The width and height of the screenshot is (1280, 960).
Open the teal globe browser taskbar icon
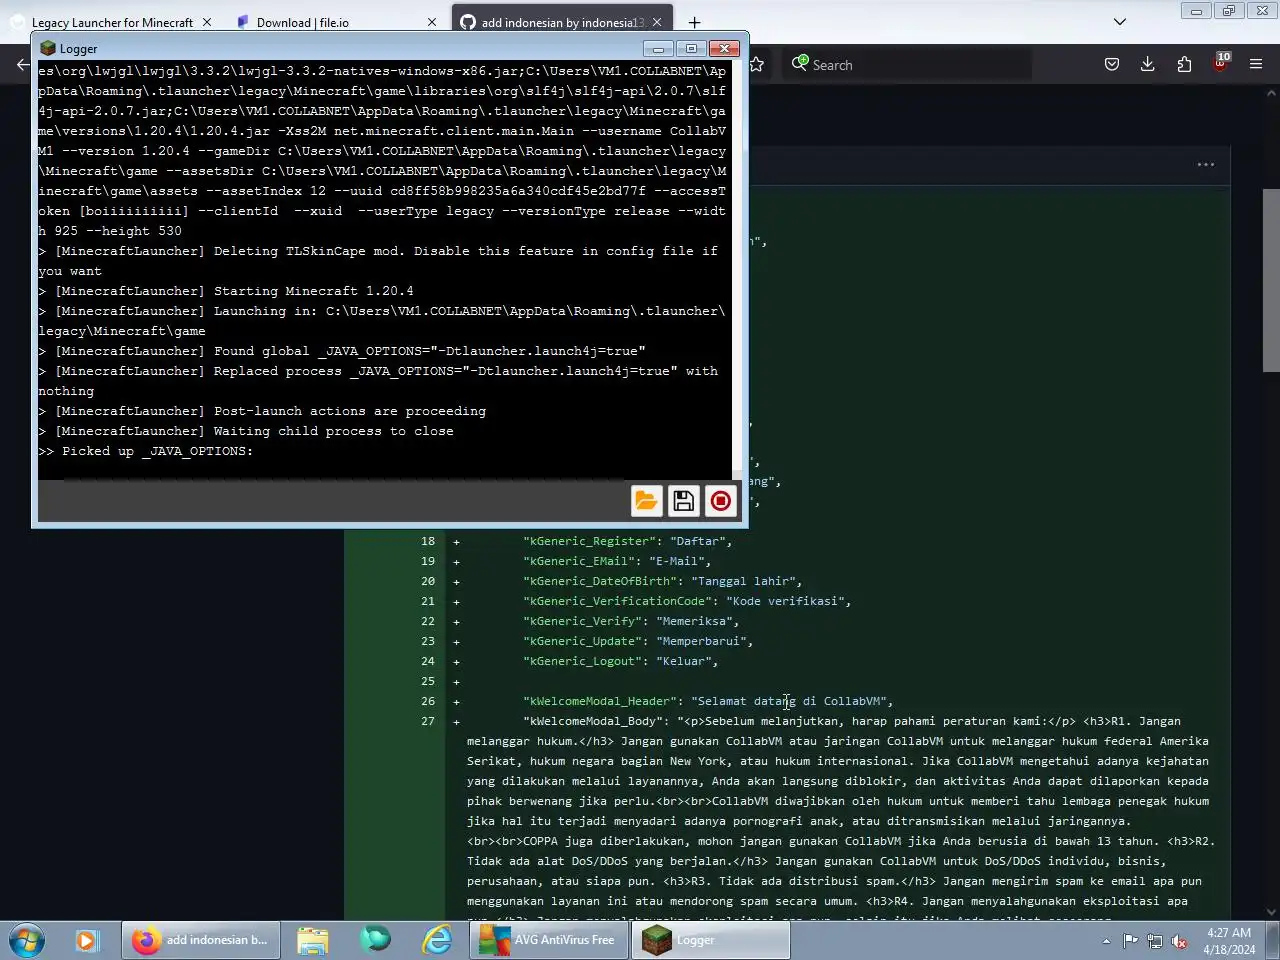coord(375,940)
